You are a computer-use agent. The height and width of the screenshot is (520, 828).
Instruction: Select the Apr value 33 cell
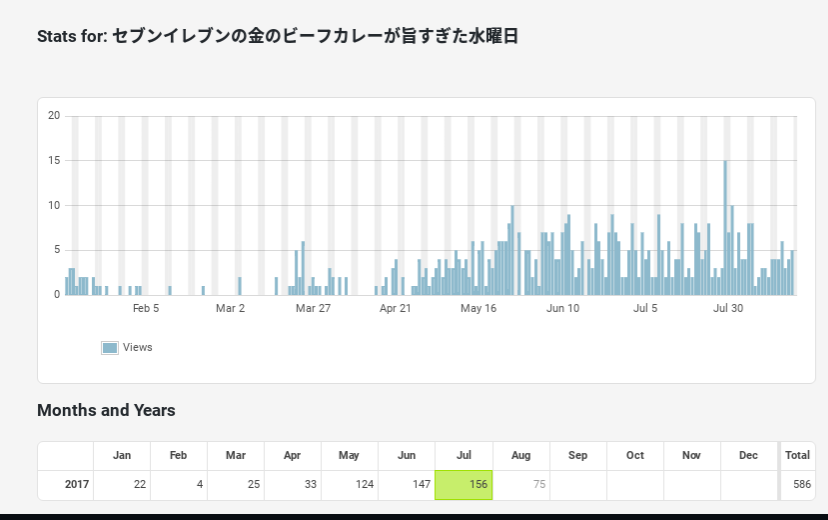(x=293, y=485)
